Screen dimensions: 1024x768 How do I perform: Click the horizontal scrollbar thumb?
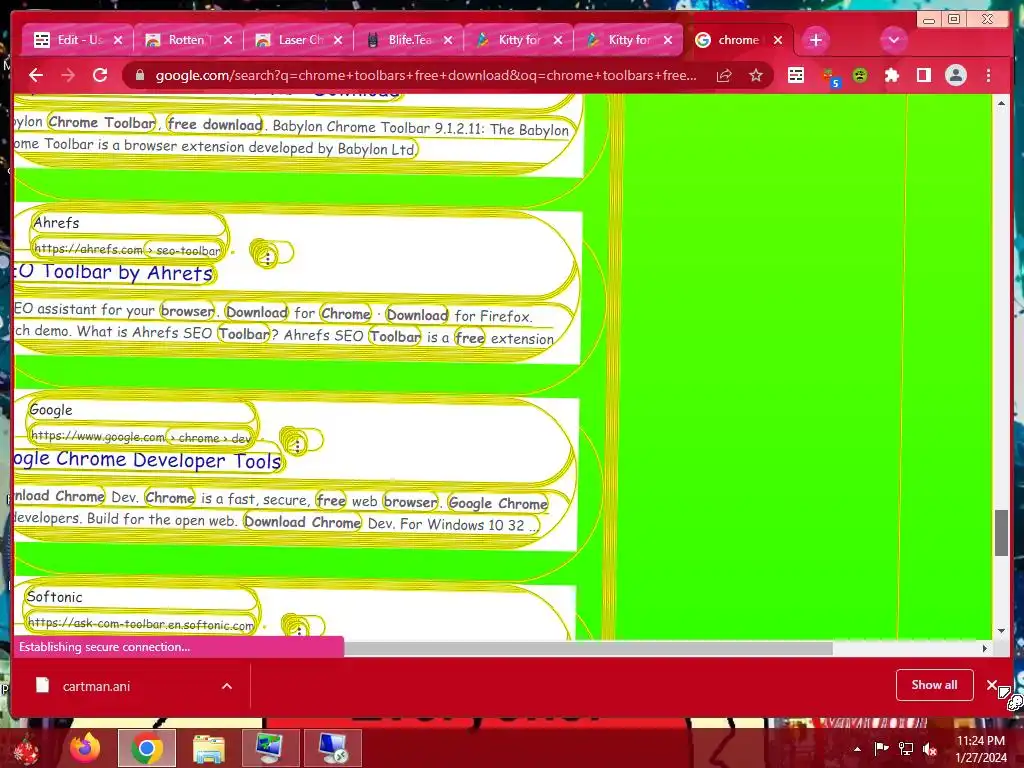588,648
